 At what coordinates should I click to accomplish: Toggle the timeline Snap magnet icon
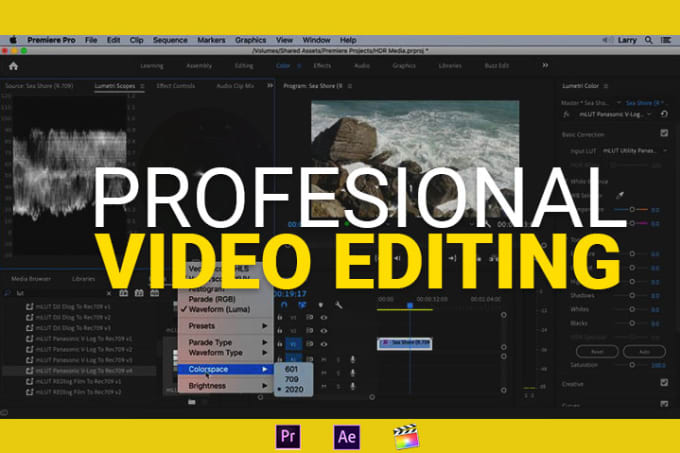pyautogui.click(x=284, y=305)
